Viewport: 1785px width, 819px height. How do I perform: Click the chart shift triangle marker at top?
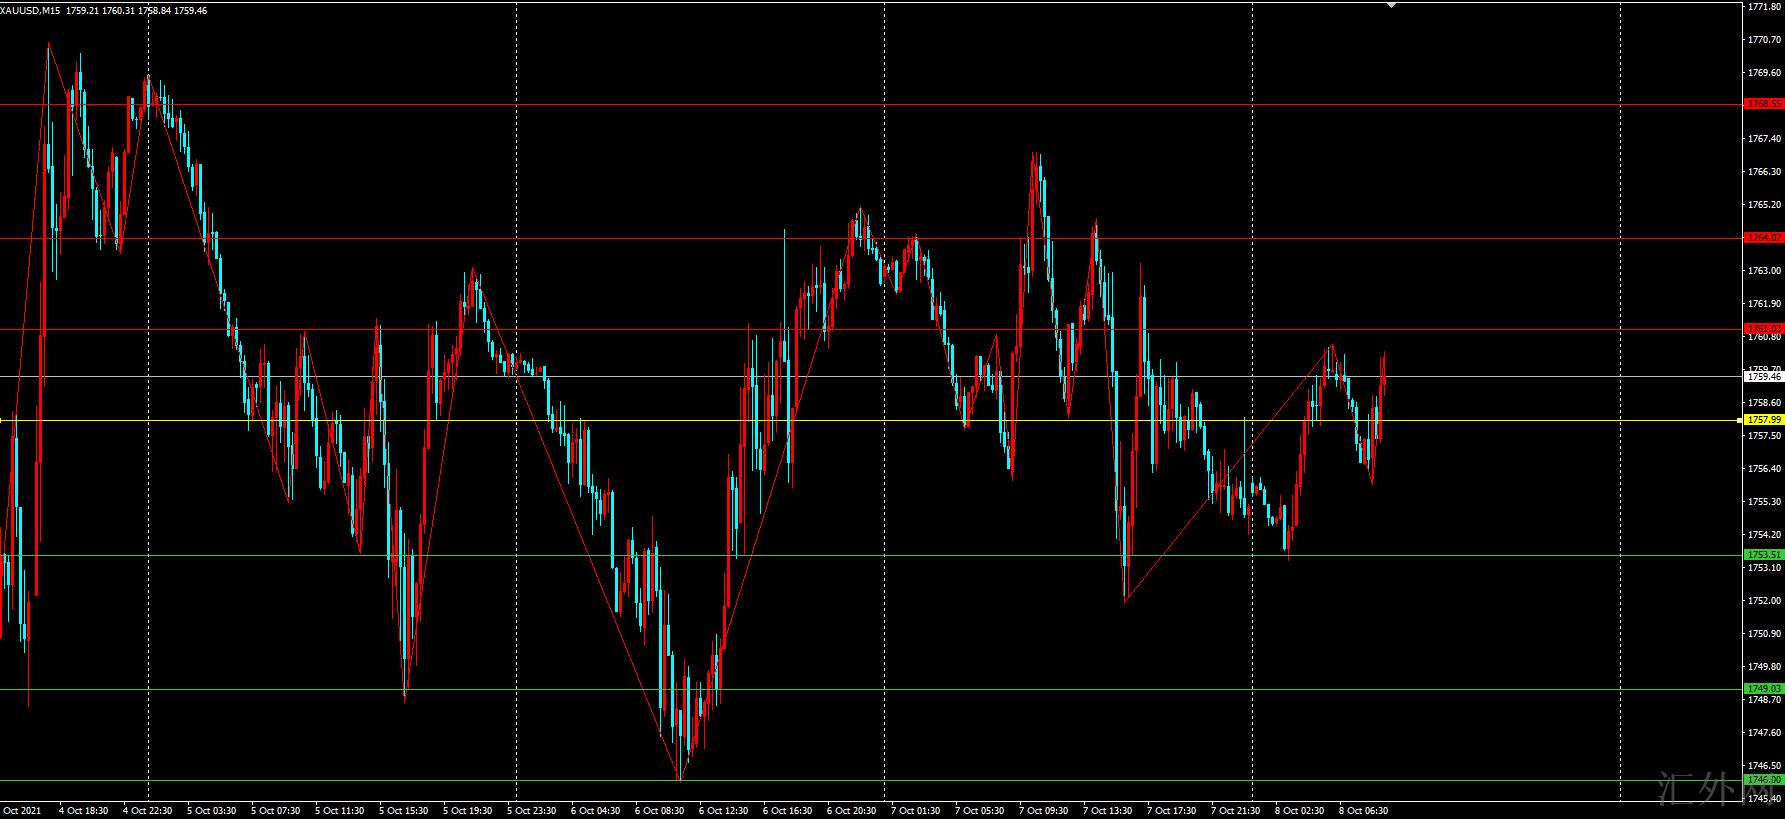1391,4
